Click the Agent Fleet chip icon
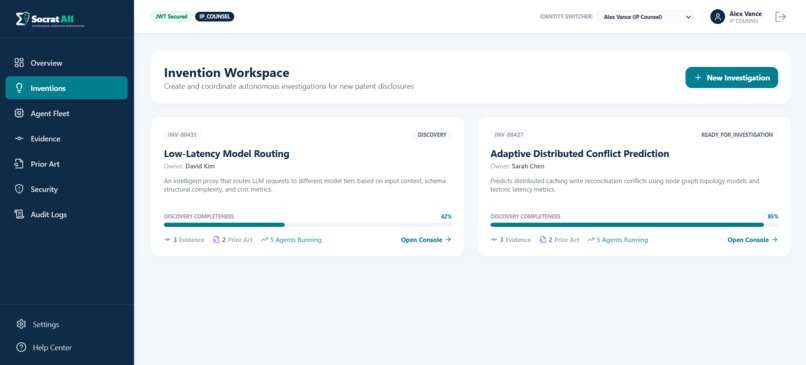 pos(19,113)
